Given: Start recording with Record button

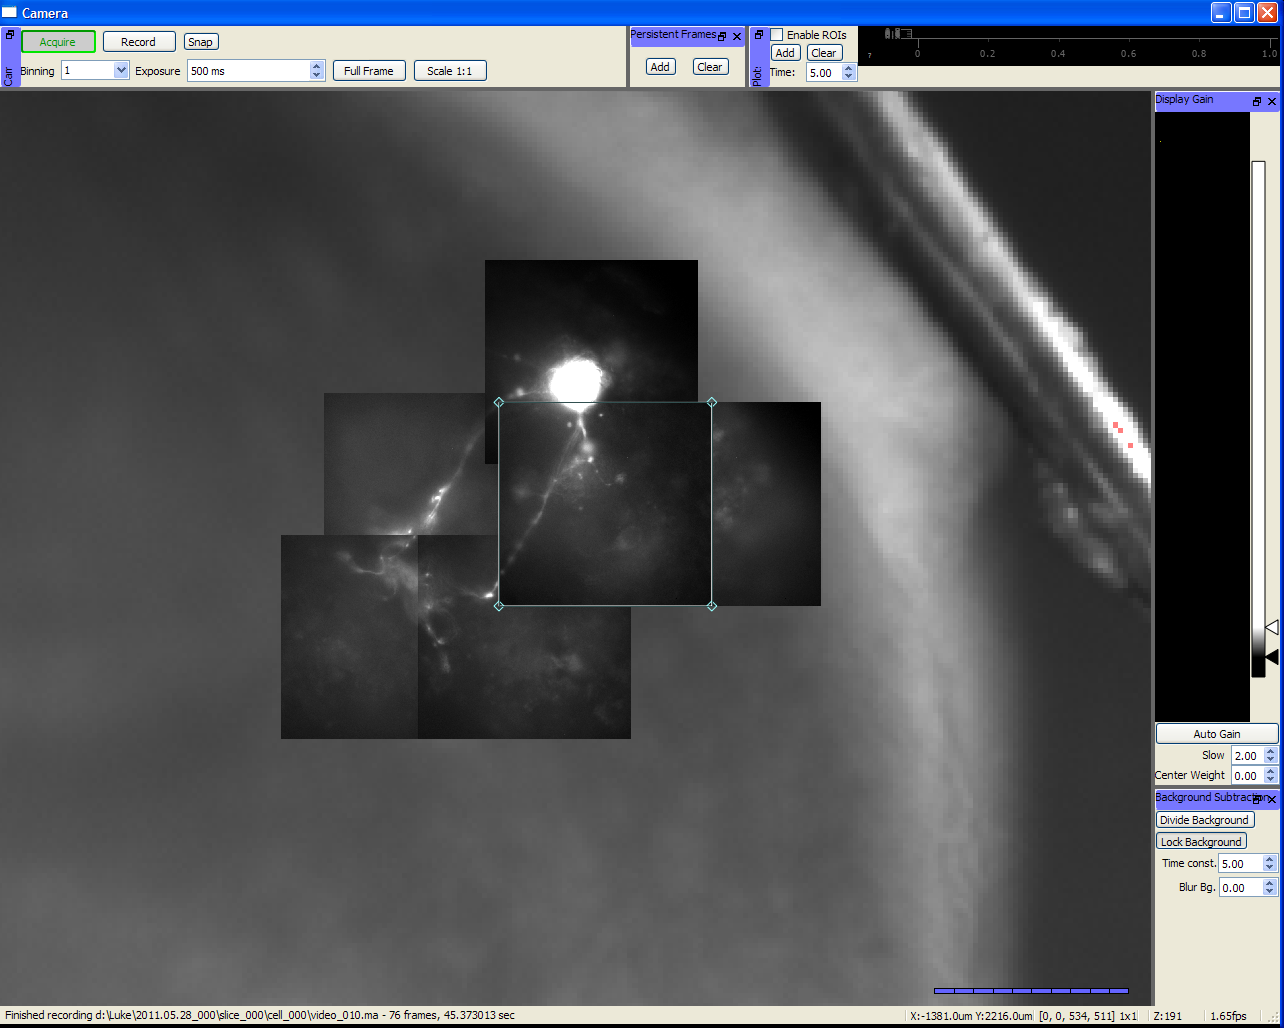Looking at the screenshot, I should [139, 42].
